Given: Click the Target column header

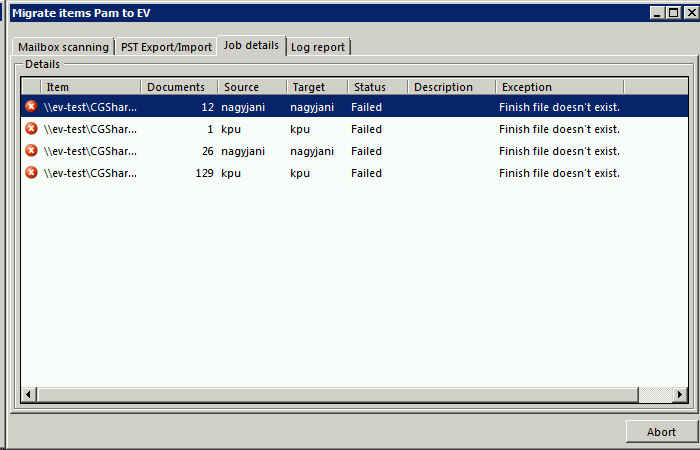Looking at the screenshot, I should [316, 87].
